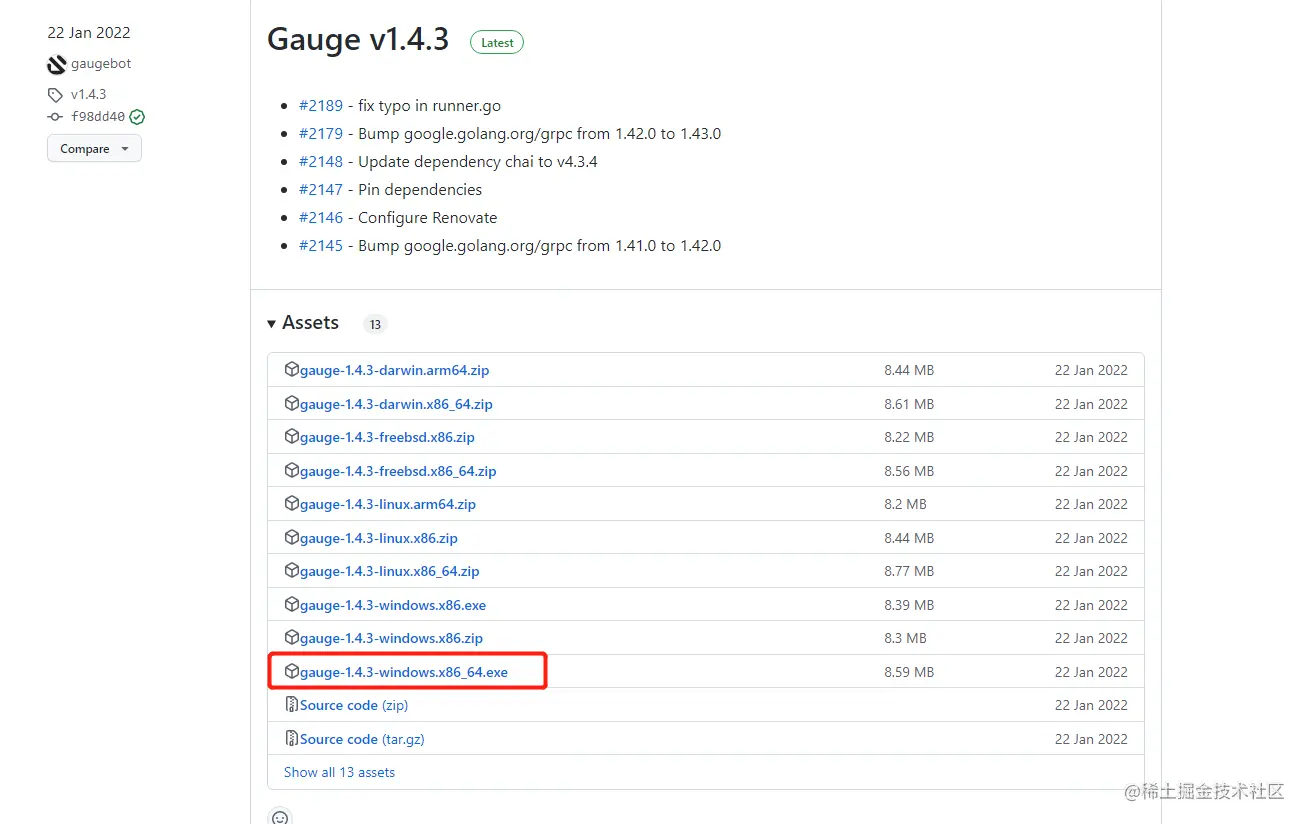Click package icon for windows.x86_64.exe
This screenshot has height=824, width=1307.
point(292,671)
